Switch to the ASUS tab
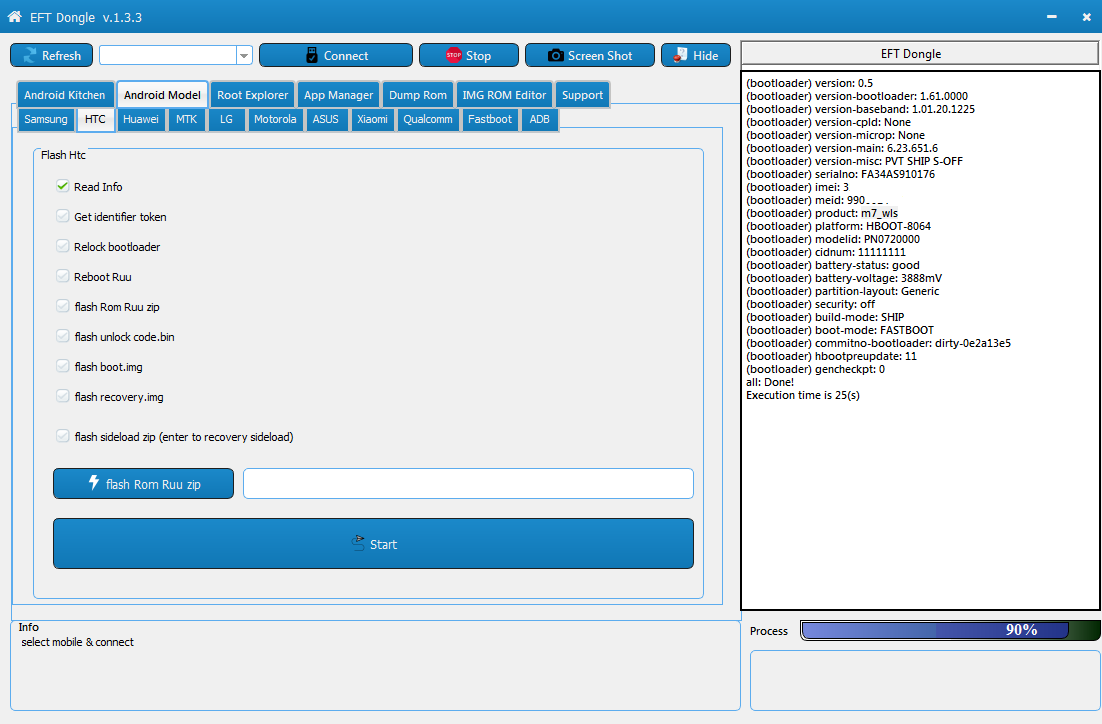The width and height of the screenshot is (1102, 724). (325, 119)
